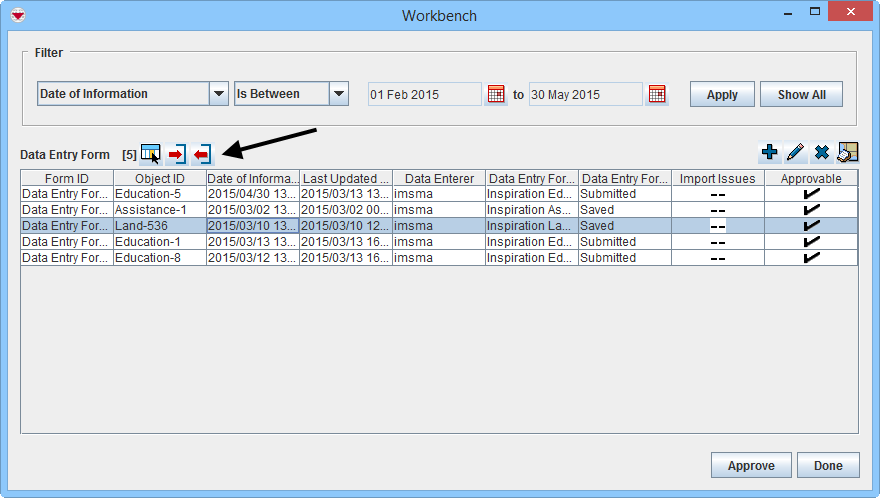Expand the Is Between operator dropdown
Viewport: 880px width, 498px height.
[339, 94]
